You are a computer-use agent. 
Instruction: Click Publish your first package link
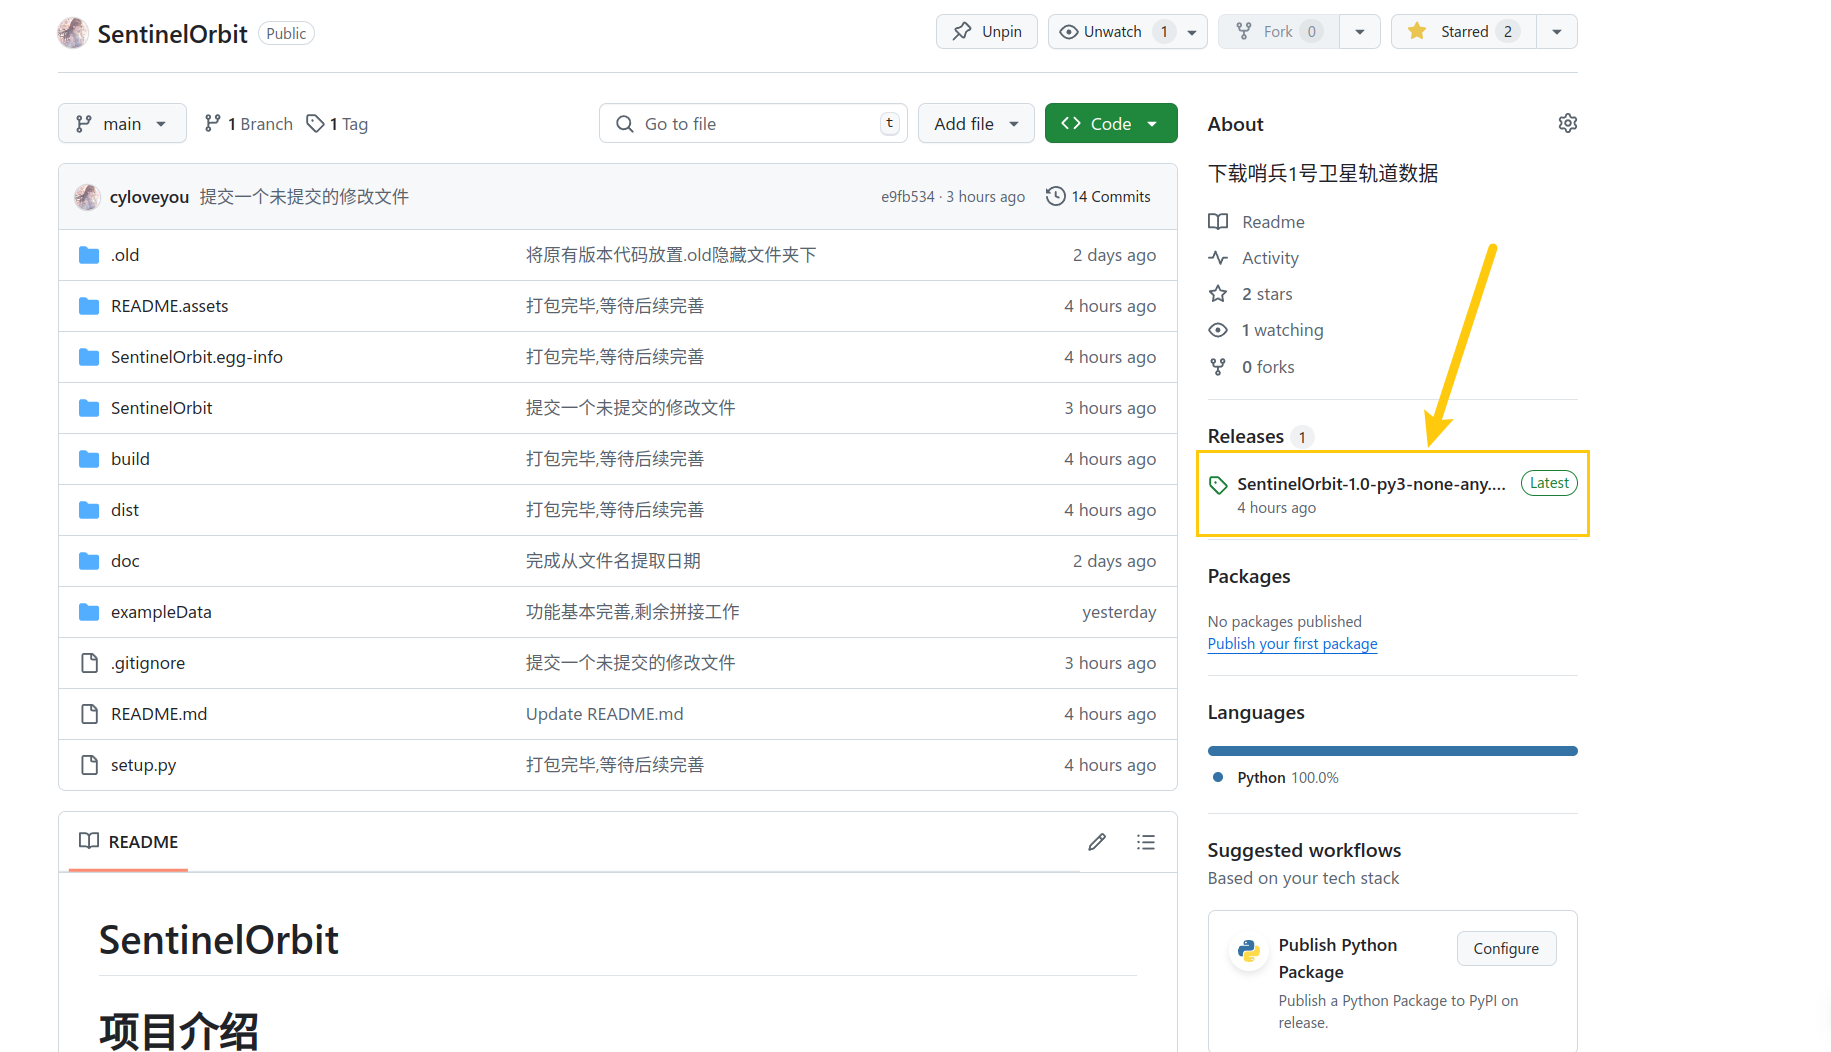point(1292,644)
